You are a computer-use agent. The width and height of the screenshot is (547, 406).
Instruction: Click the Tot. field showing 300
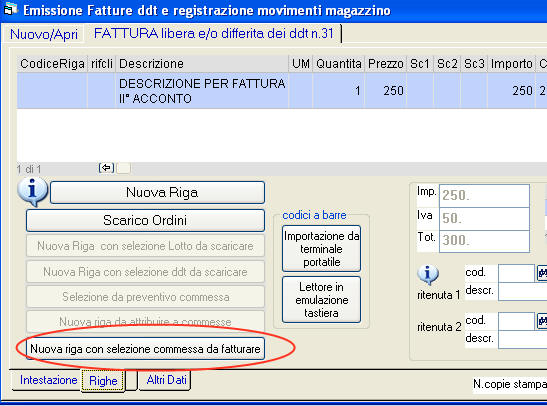pos(485,241)
